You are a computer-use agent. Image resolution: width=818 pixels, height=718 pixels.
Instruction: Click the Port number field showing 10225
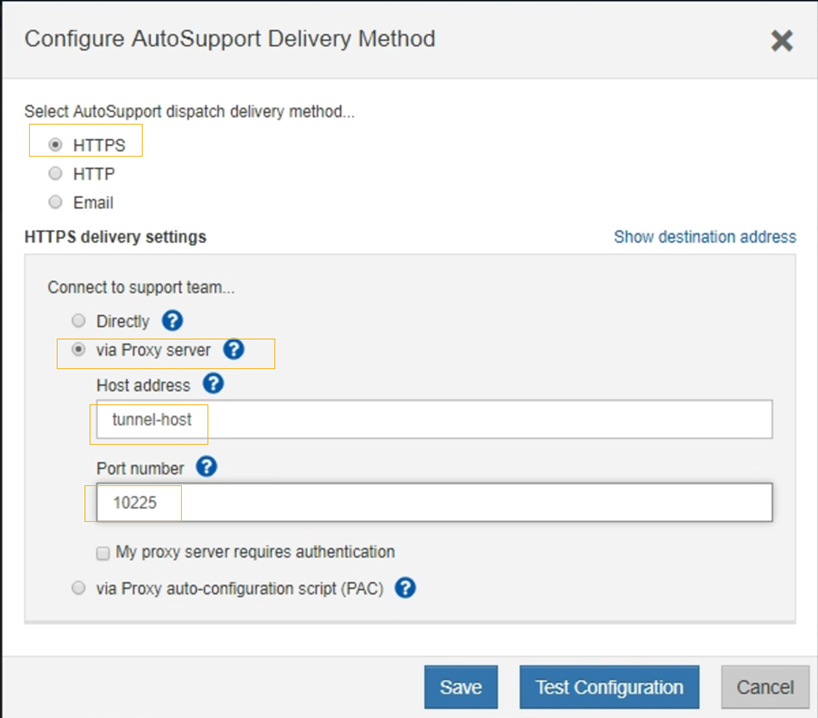click(x=433, y=503)
